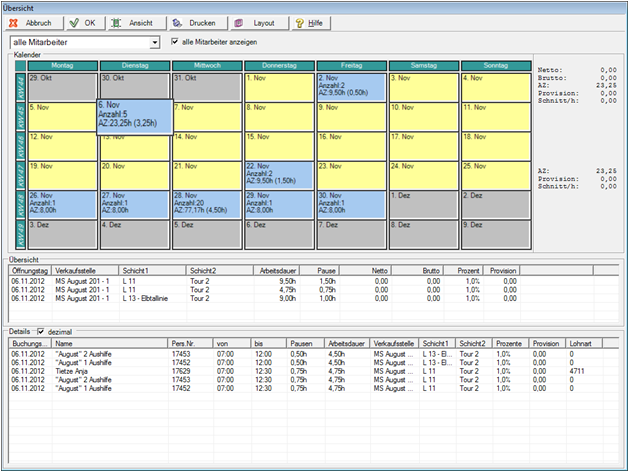Sort Details by bis column header
629x472 pixels.
click(x=269, y=343)
